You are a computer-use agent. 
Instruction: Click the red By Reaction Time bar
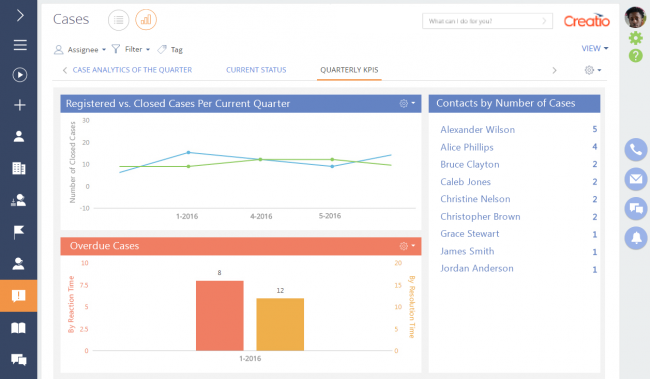point(220,316)
